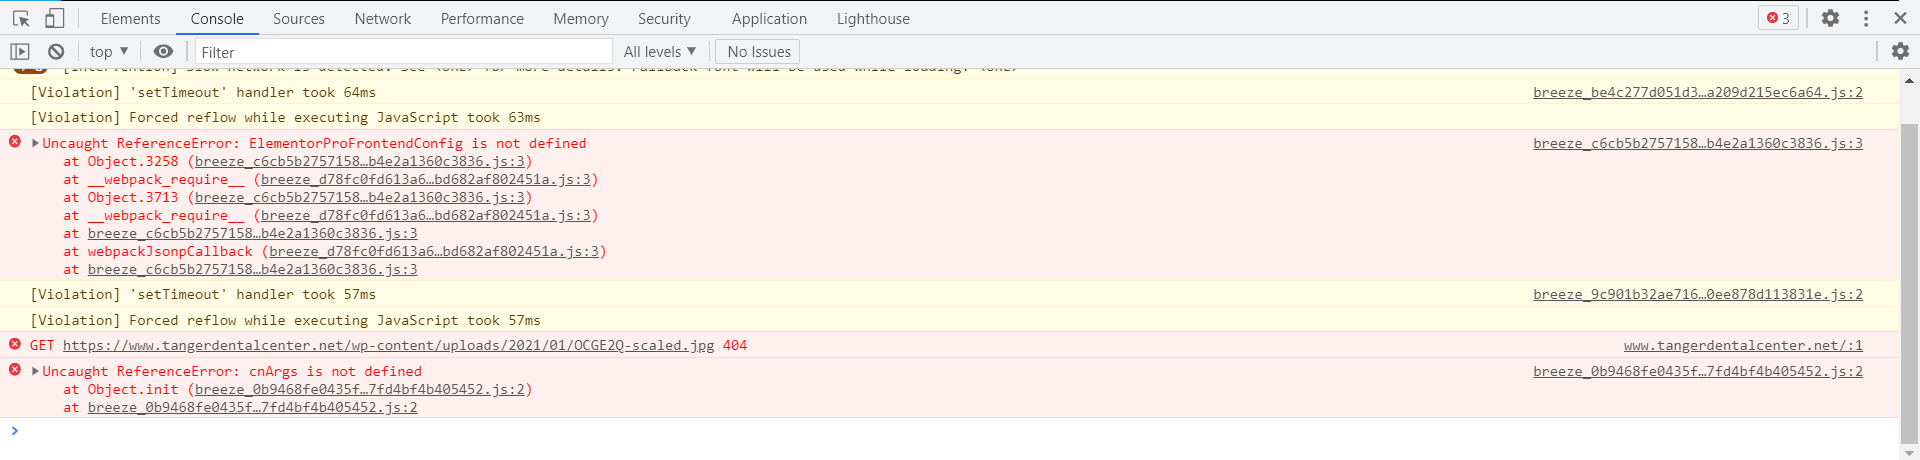Toggle the device toolbar icon
The height and width of the screenshot is (460, 1920).
[x=55, y=18]
